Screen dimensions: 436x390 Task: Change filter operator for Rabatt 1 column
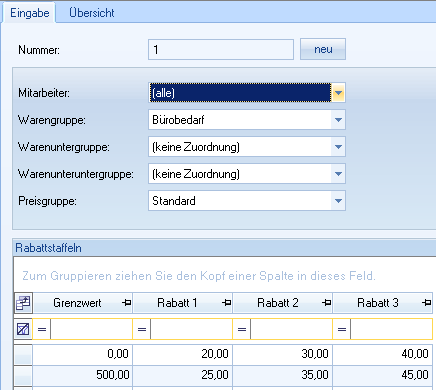coord(142,329)
